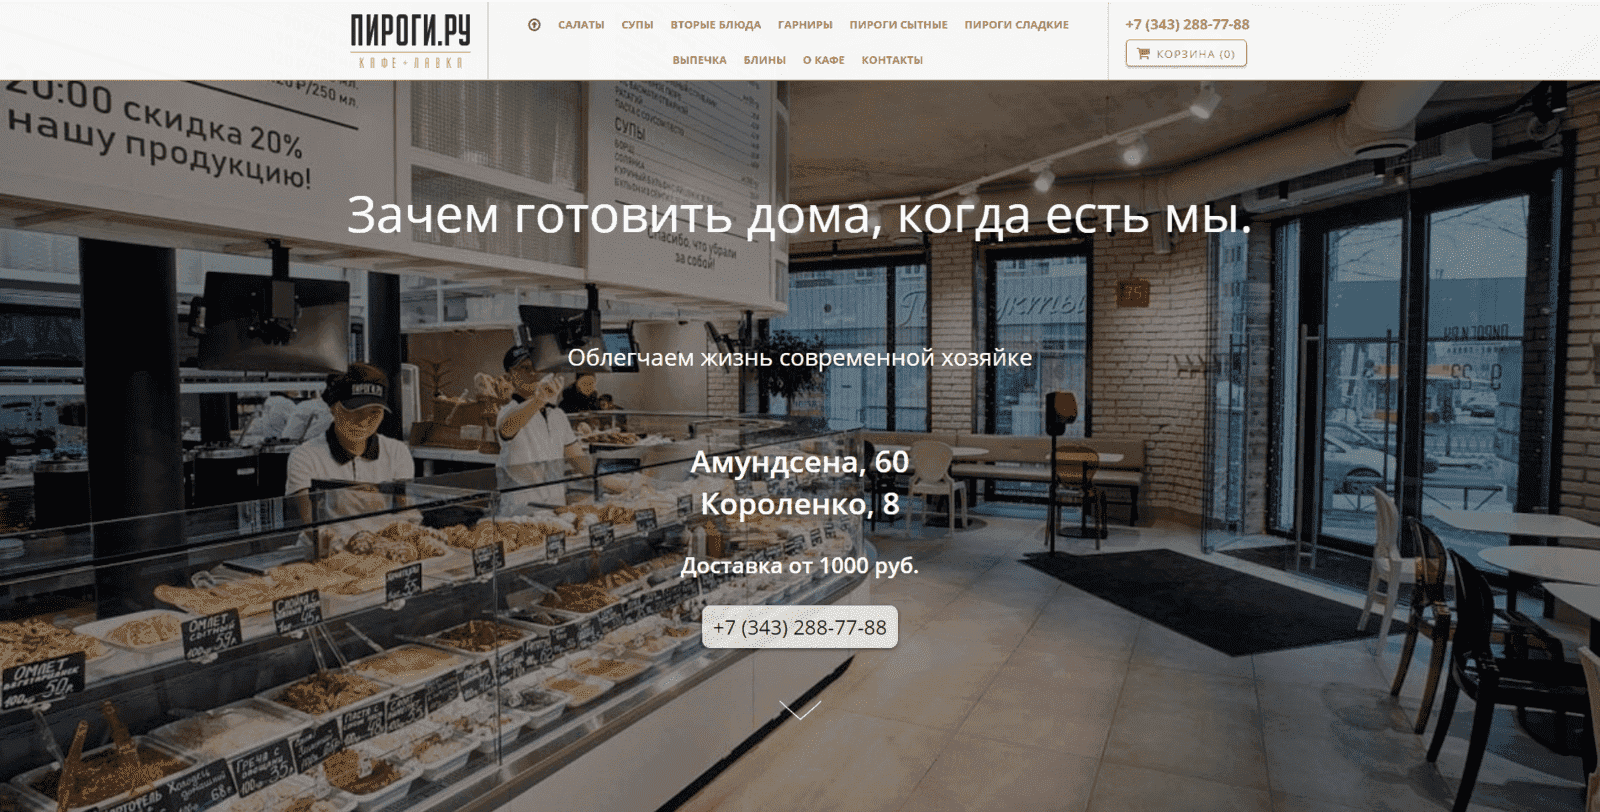
Task: Click the scroll-down chevron arrow
Action: 800,710
